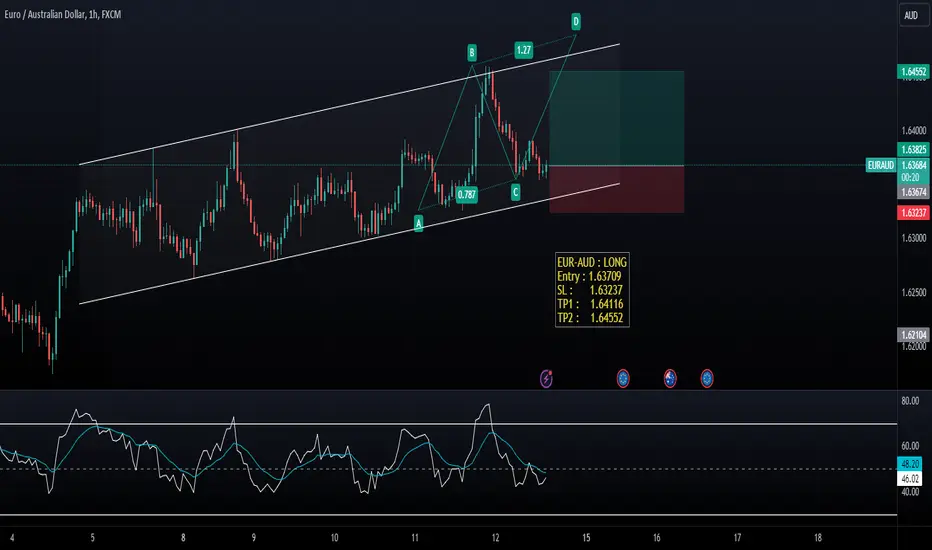Select the SL : 1.63237 text line
This screenshot has height=550, width=932.
pos(590,290)
